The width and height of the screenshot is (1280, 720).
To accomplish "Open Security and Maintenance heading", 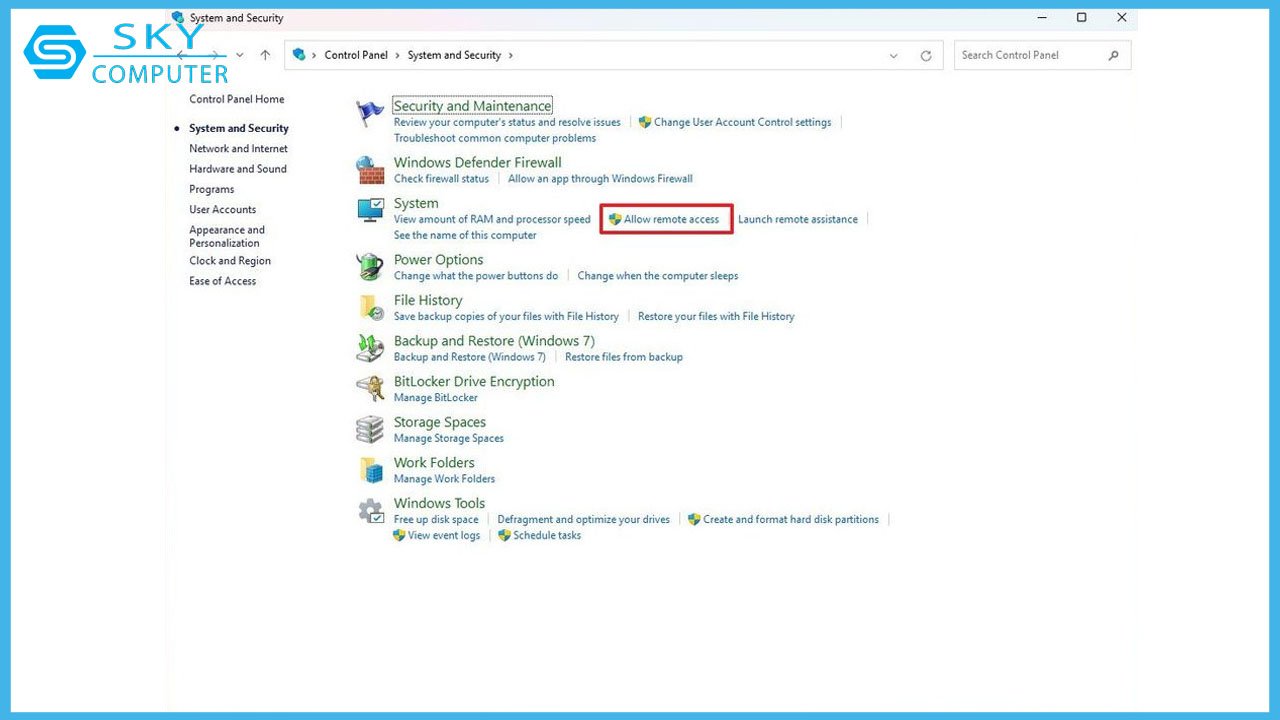I will click(x=472, y=106).
